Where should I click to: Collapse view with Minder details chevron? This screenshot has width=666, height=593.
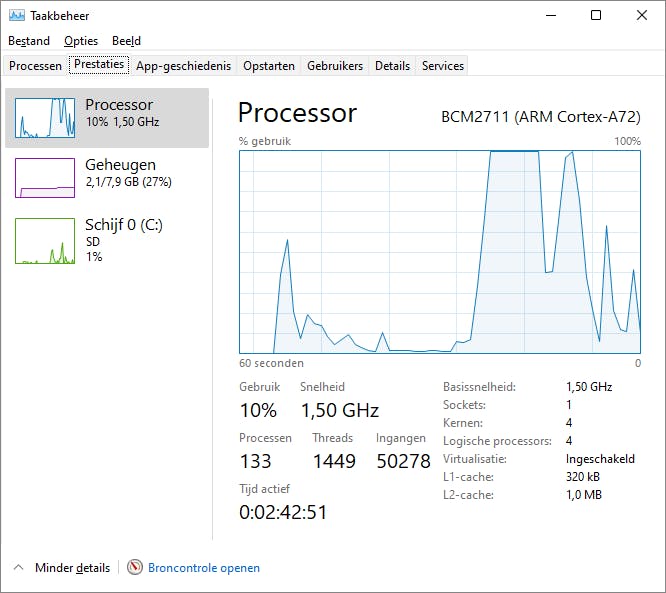click(x=18, y=568)
